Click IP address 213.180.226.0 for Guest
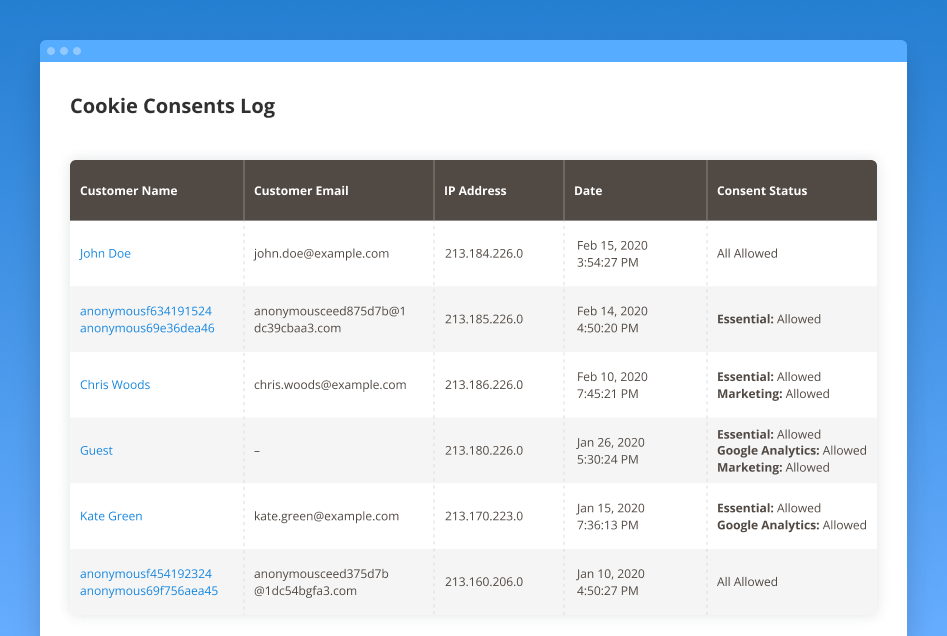The image size is (947, 636). (483, 450)
